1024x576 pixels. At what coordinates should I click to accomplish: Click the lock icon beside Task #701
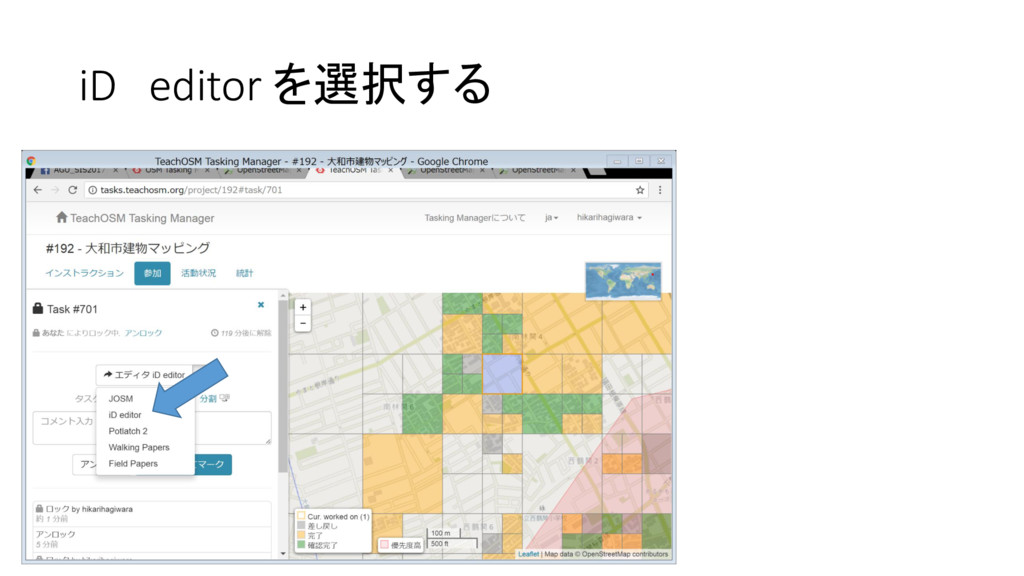tap(38, 308)
